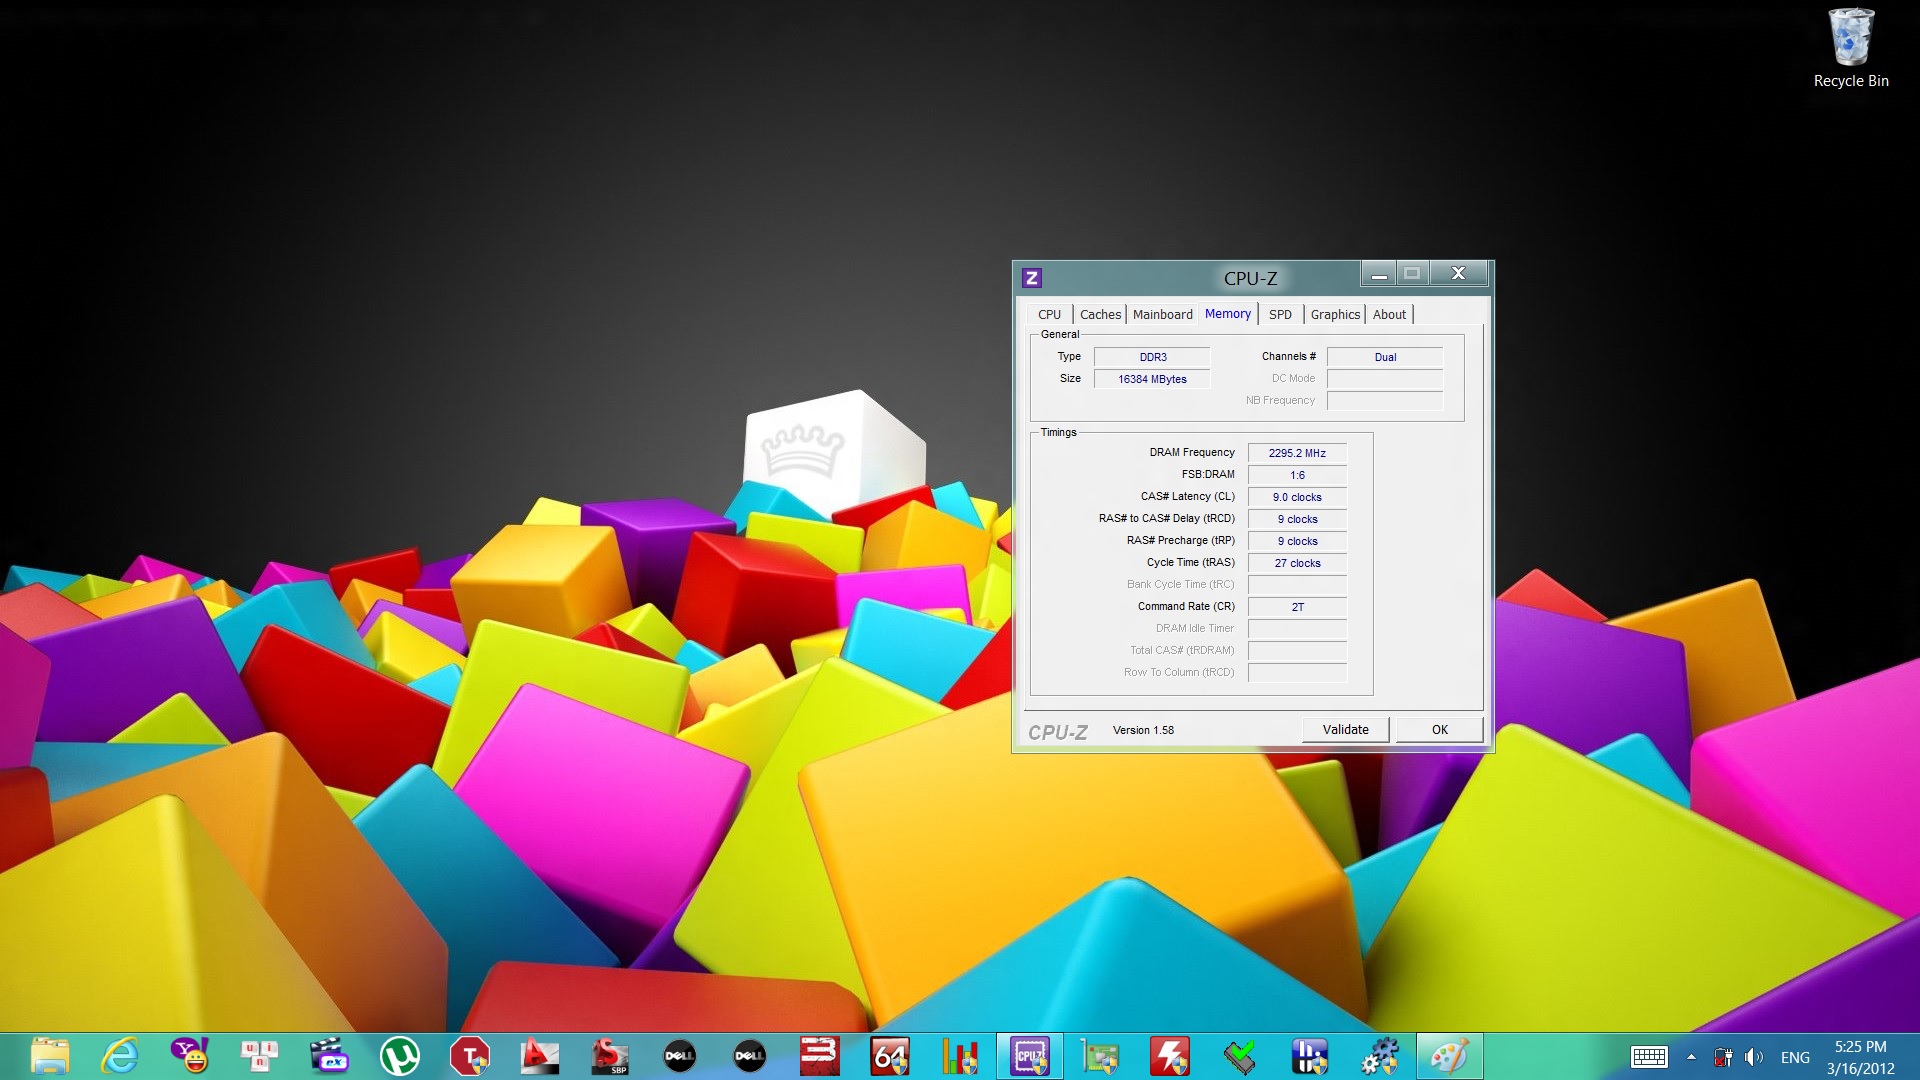
Task: Open the first Dell taskbar icon
Action: [x=679, y=1056]
